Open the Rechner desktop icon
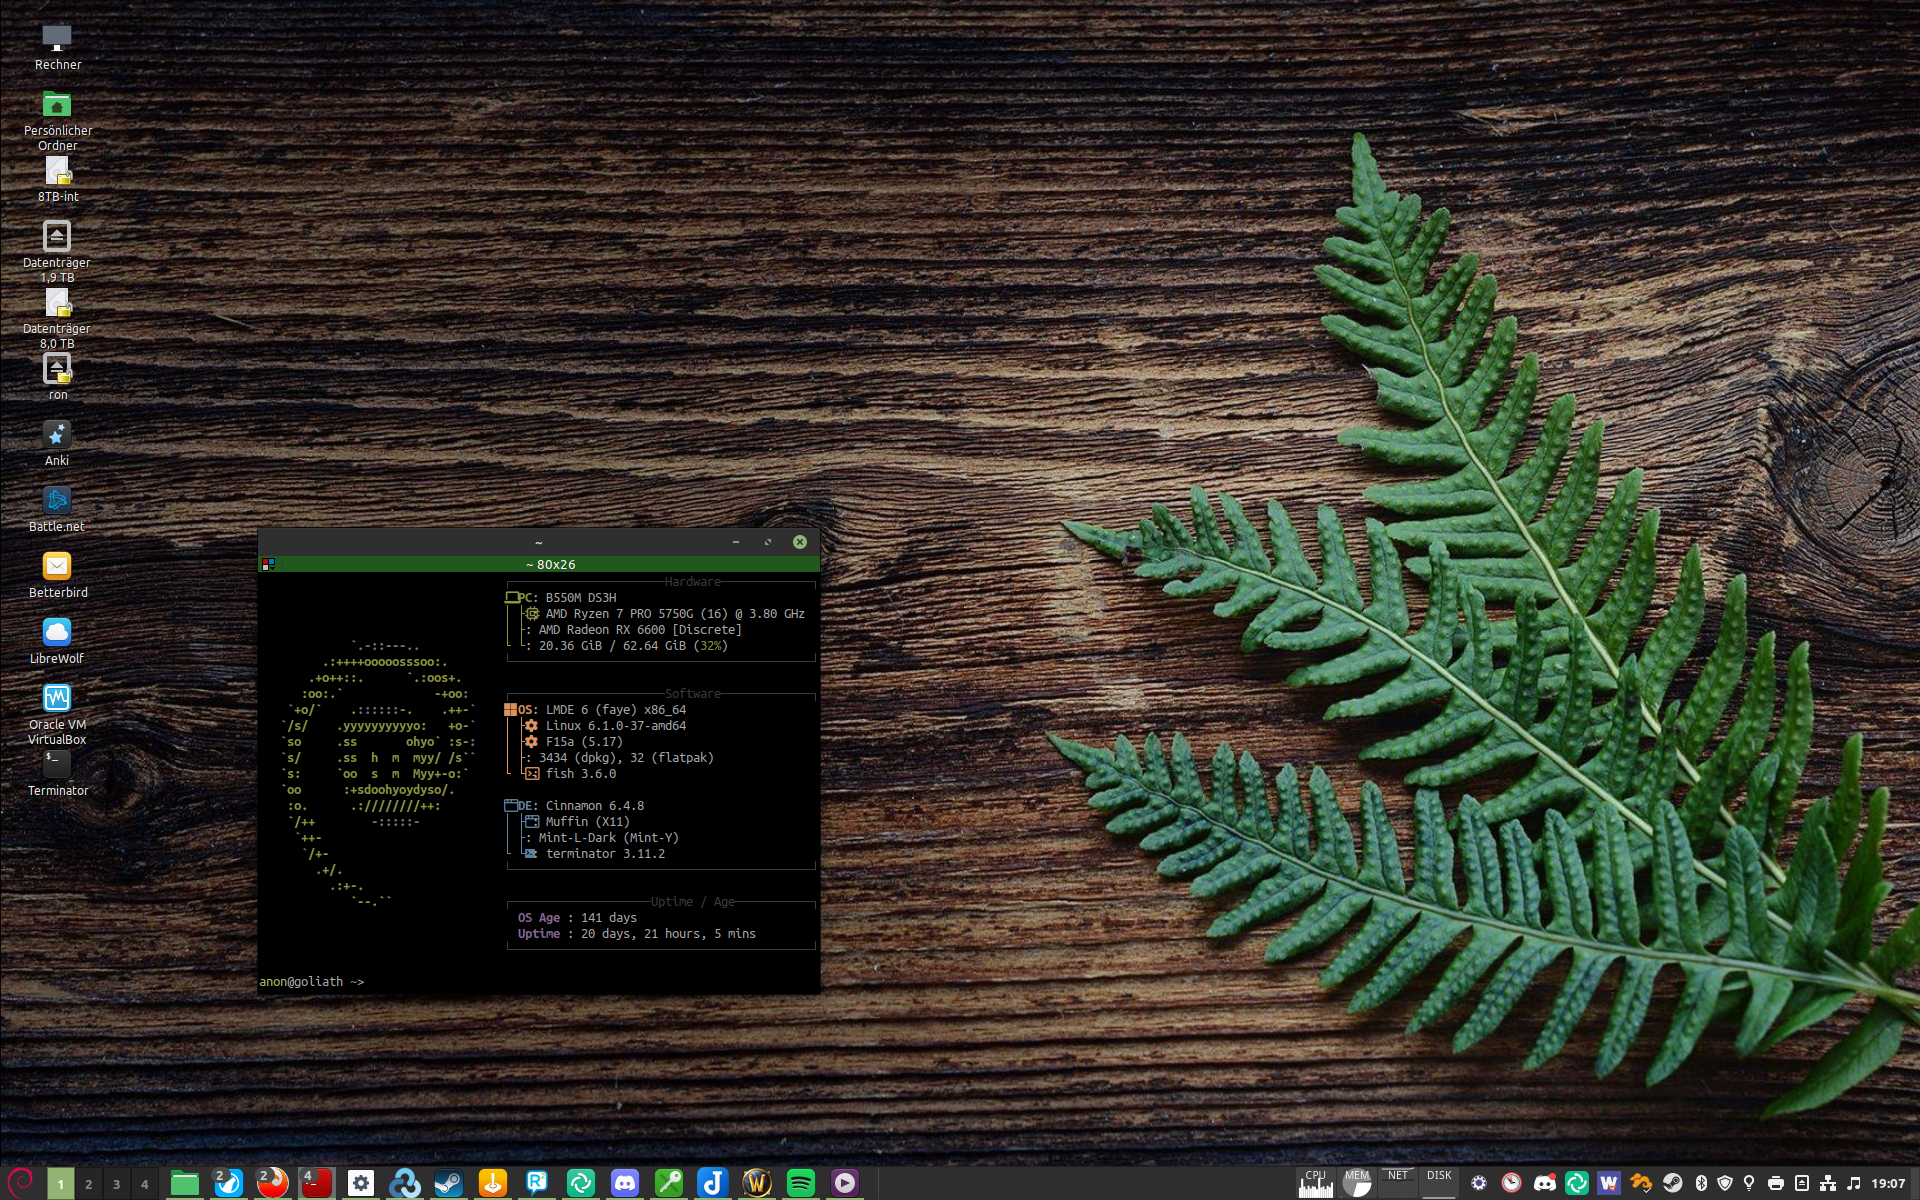The height and width of the screenshot is (1200, 1920). click(x=57, y=48)
